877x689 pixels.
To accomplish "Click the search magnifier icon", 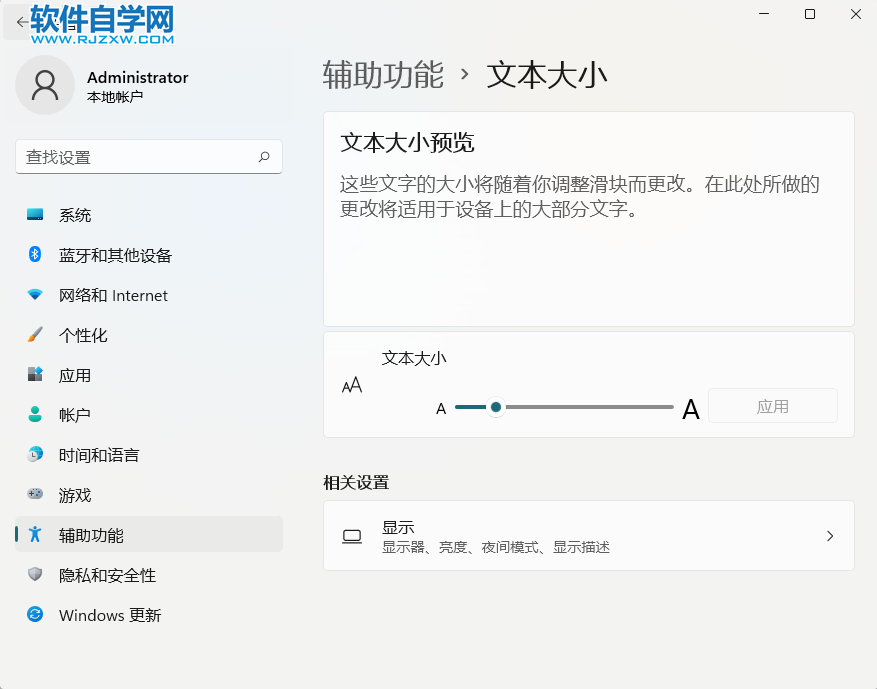I will [264, 157].
